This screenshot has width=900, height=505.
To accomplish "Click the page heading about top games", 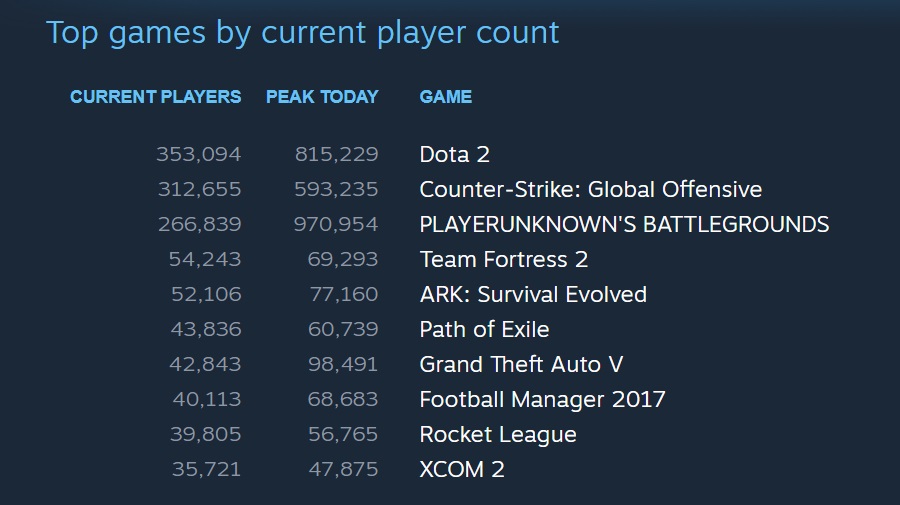I will 302,33.
